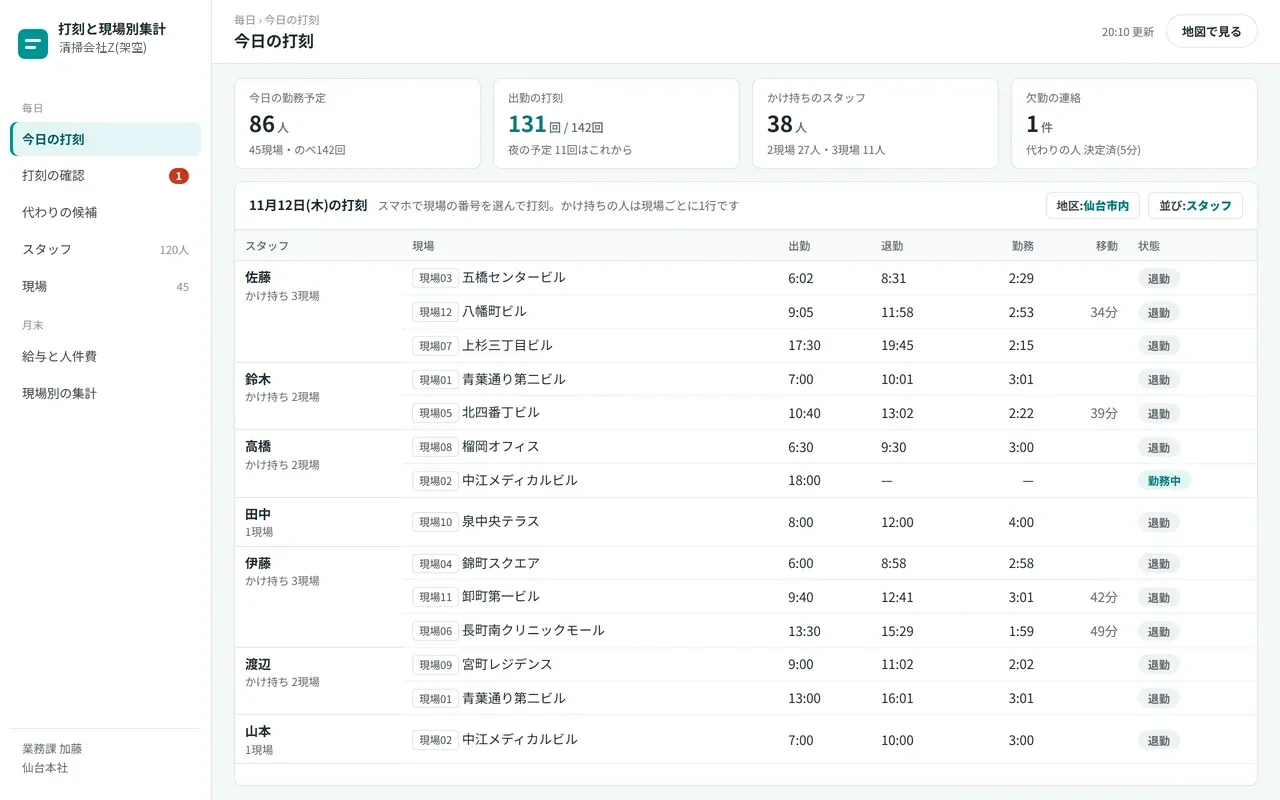1280x800 pixels.
Task: Open 現場別の集計 page
Action: 105,393
